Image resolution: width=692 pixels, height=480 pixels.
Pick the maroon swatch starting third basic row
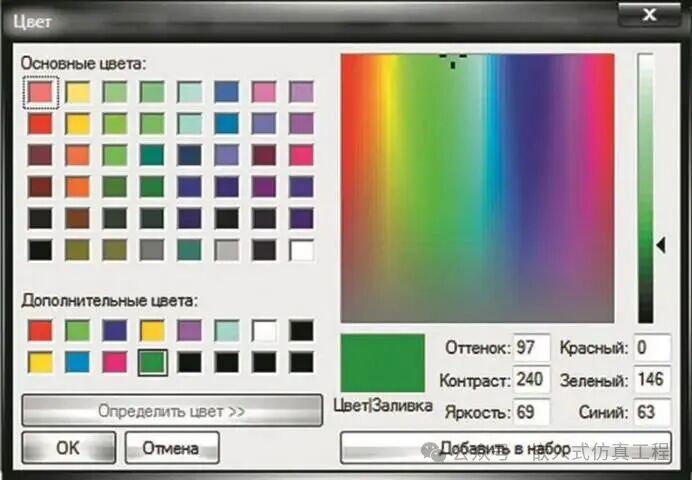(x=40, y=155)
